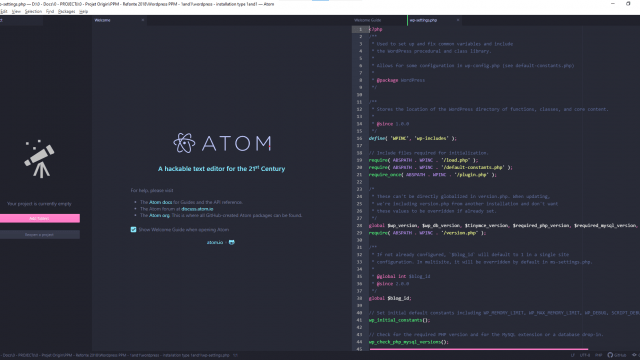Click the pink Add folders button
The image size is (640, 360).
click(x=40, y=218)
